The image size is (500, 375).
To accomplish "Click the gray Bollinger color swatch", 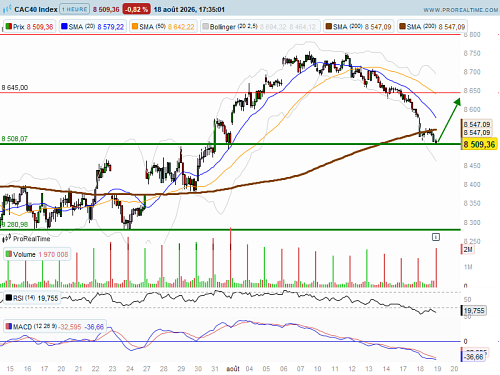I will coord(205,26).
